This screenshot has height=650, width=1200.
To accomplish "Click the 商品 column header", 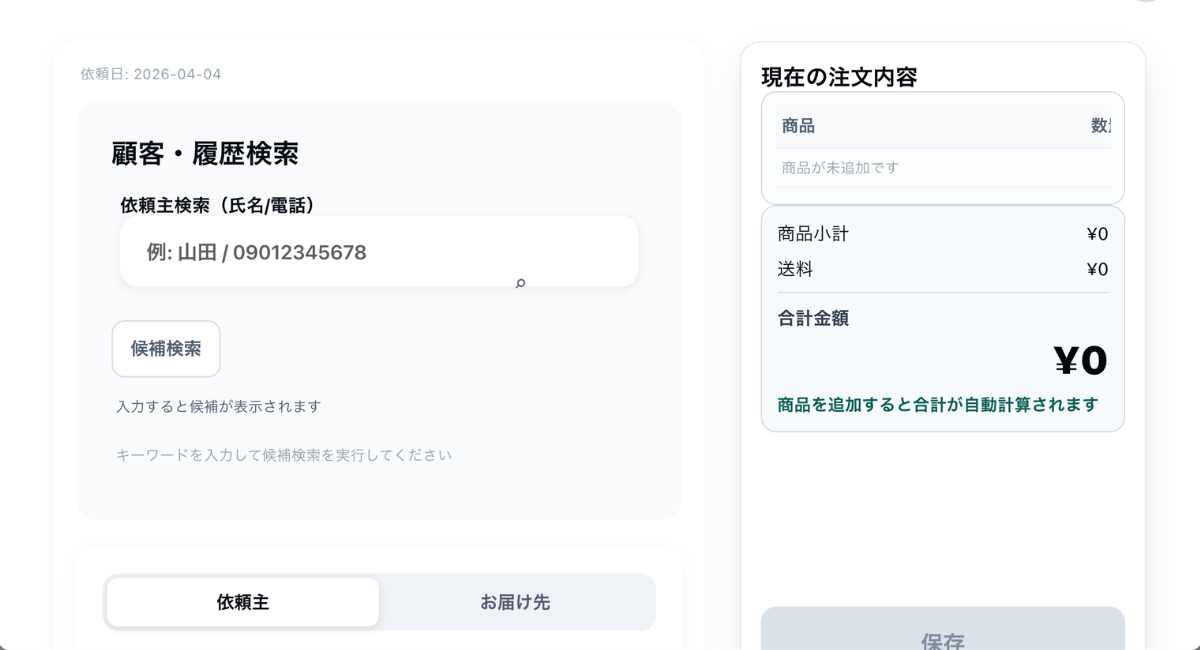I will pos(798,126).
